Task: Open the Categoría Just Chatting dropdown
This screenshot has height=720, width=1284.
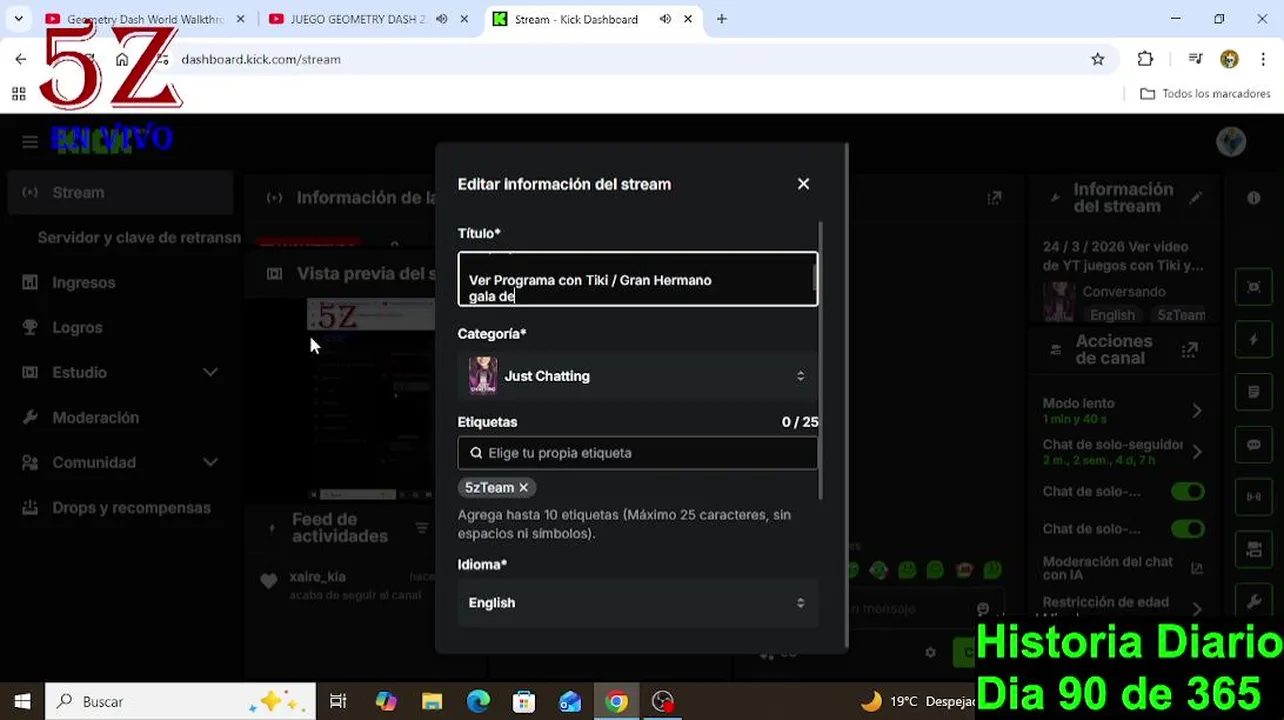Action: click(637, 376)
